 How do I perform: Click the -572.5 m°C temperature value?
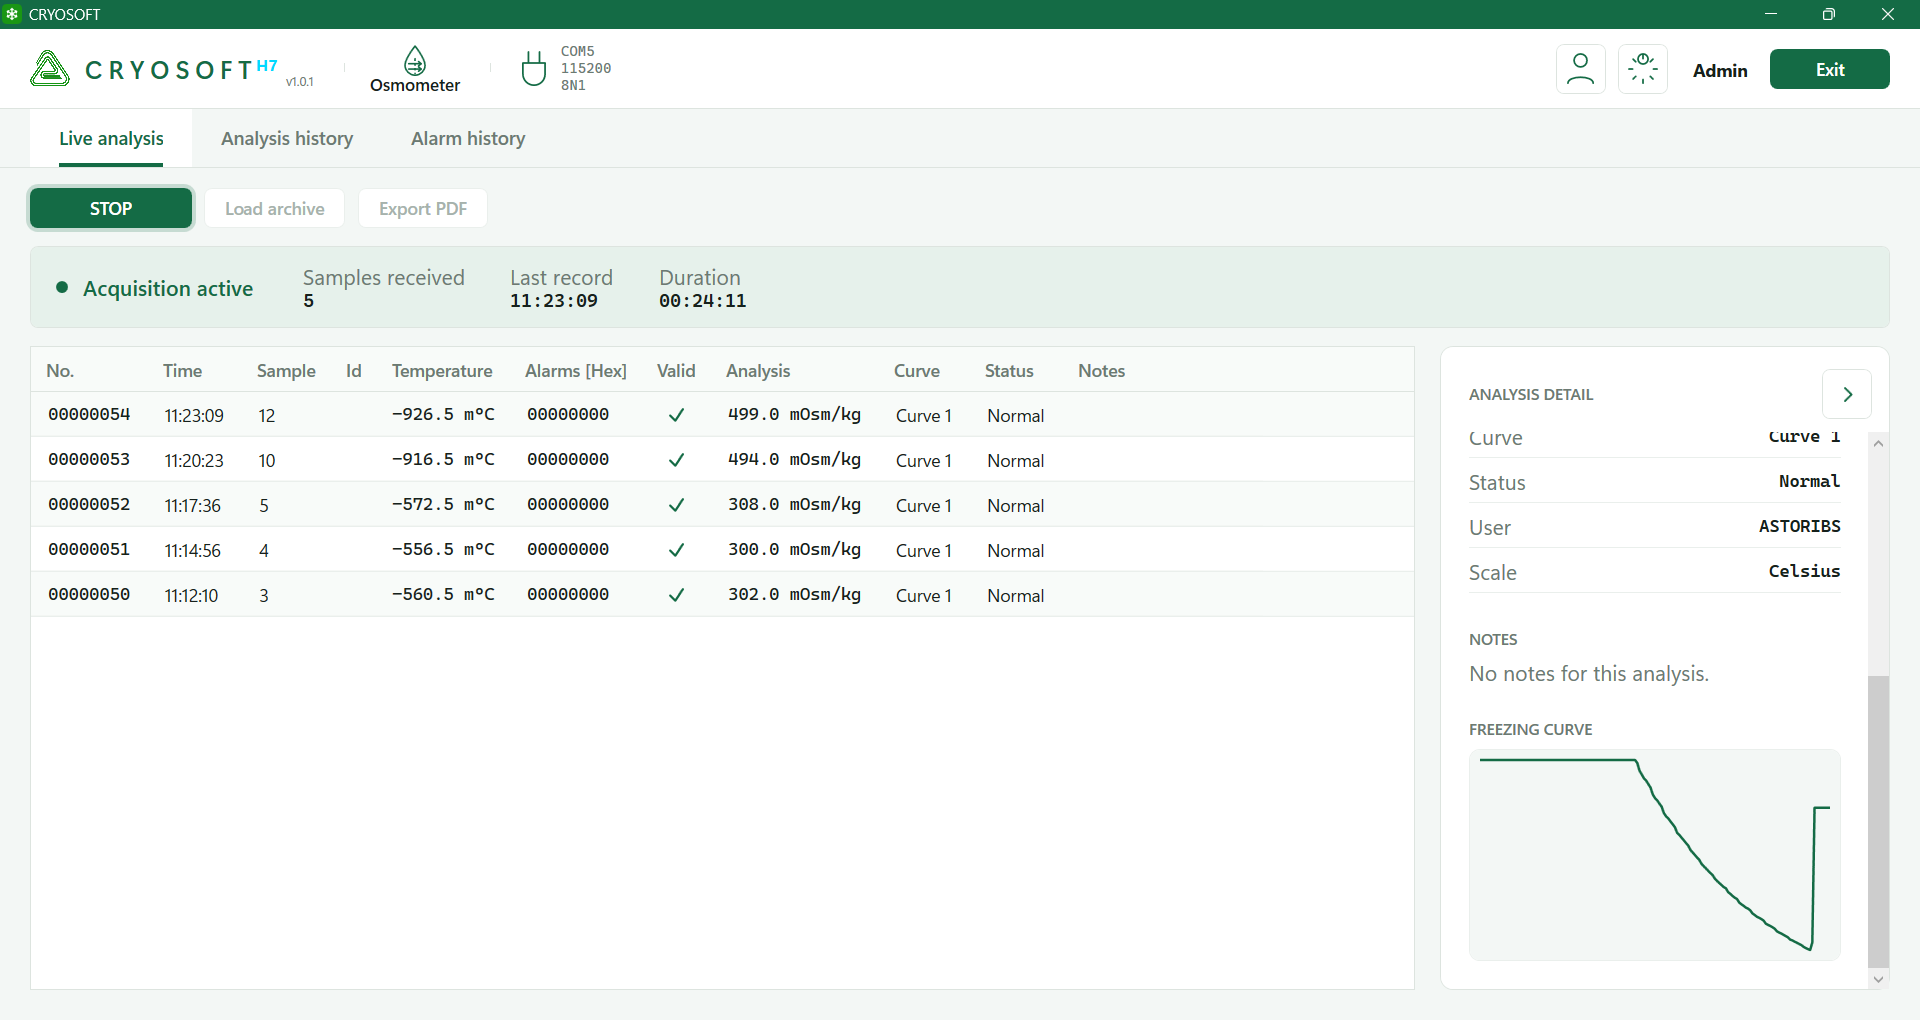(x=443, y=504)
